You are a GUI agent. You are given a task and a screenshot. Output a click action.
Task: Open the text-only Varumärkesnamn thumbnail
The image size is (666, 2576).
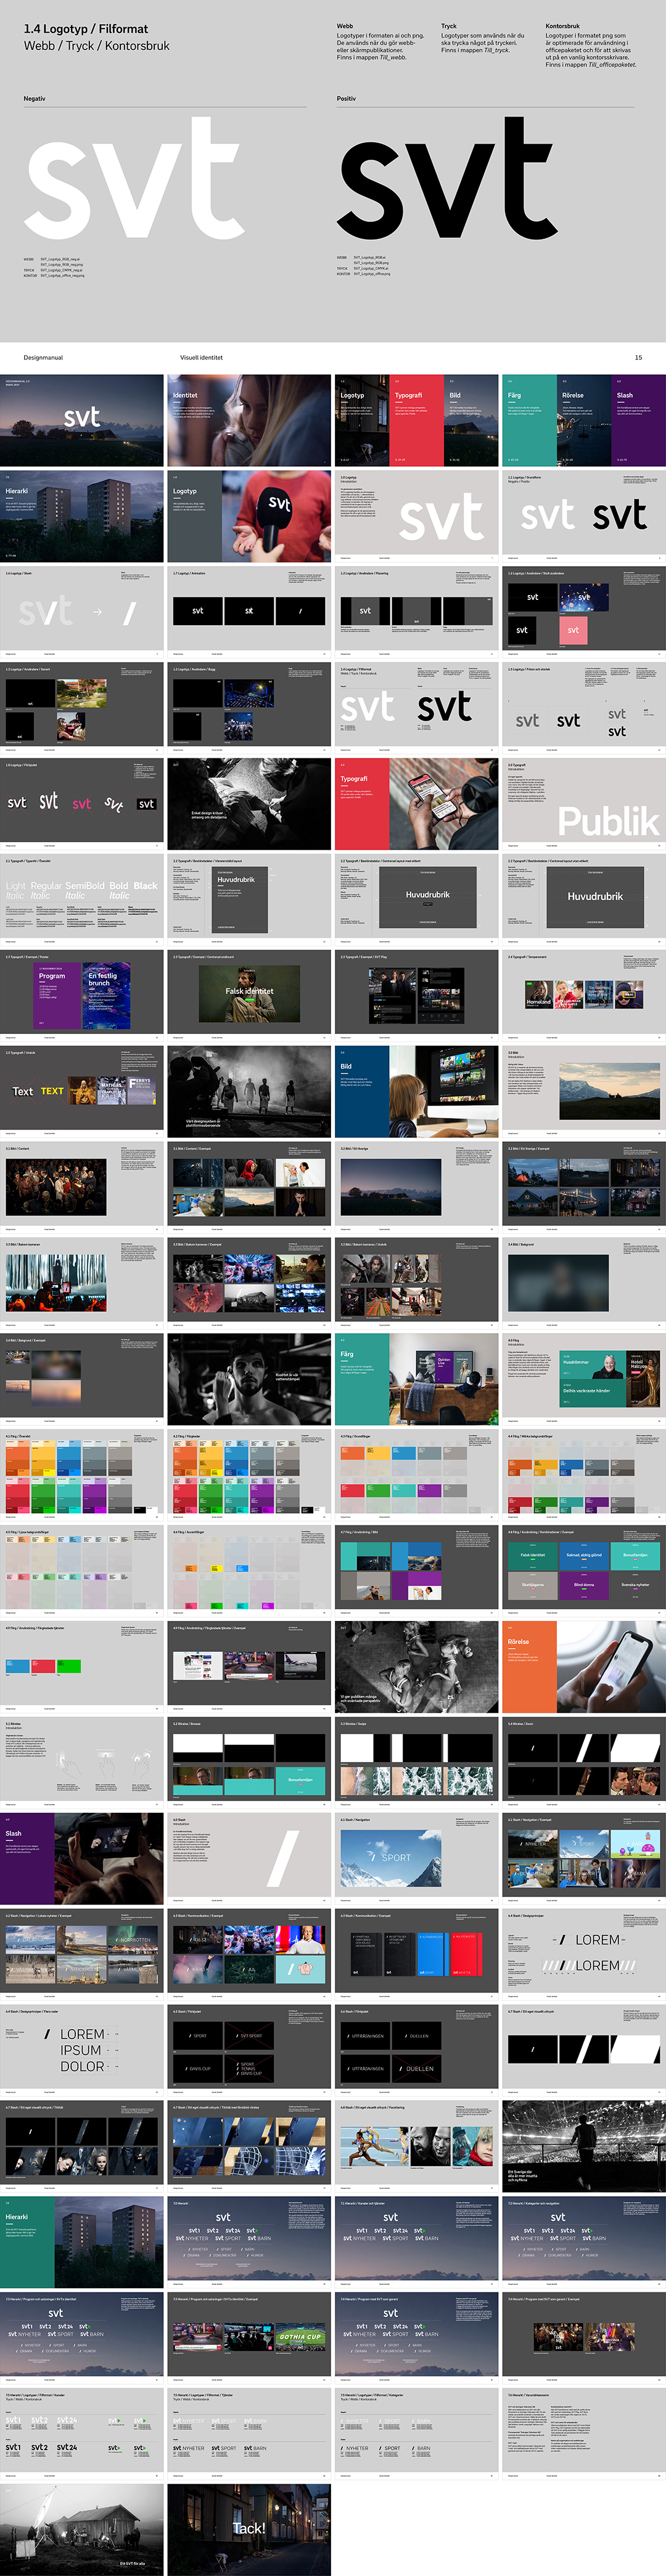tap(584, 2435)
